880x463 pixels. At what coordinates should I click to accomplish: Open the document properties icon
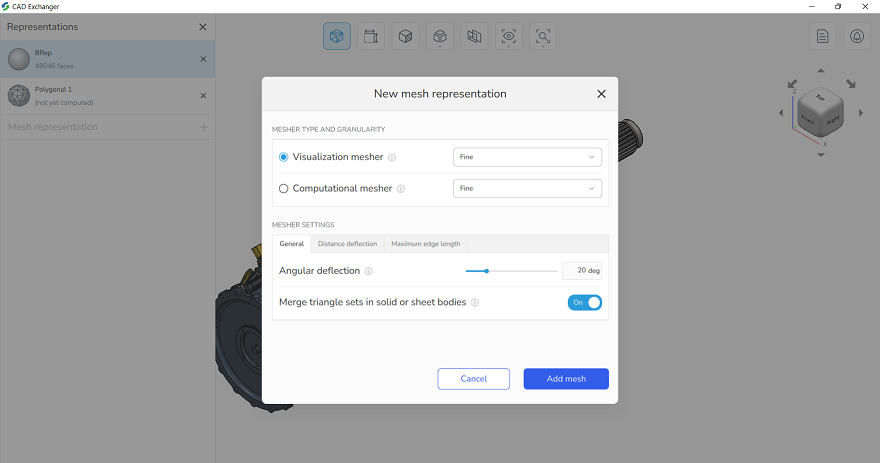point(823,36)
